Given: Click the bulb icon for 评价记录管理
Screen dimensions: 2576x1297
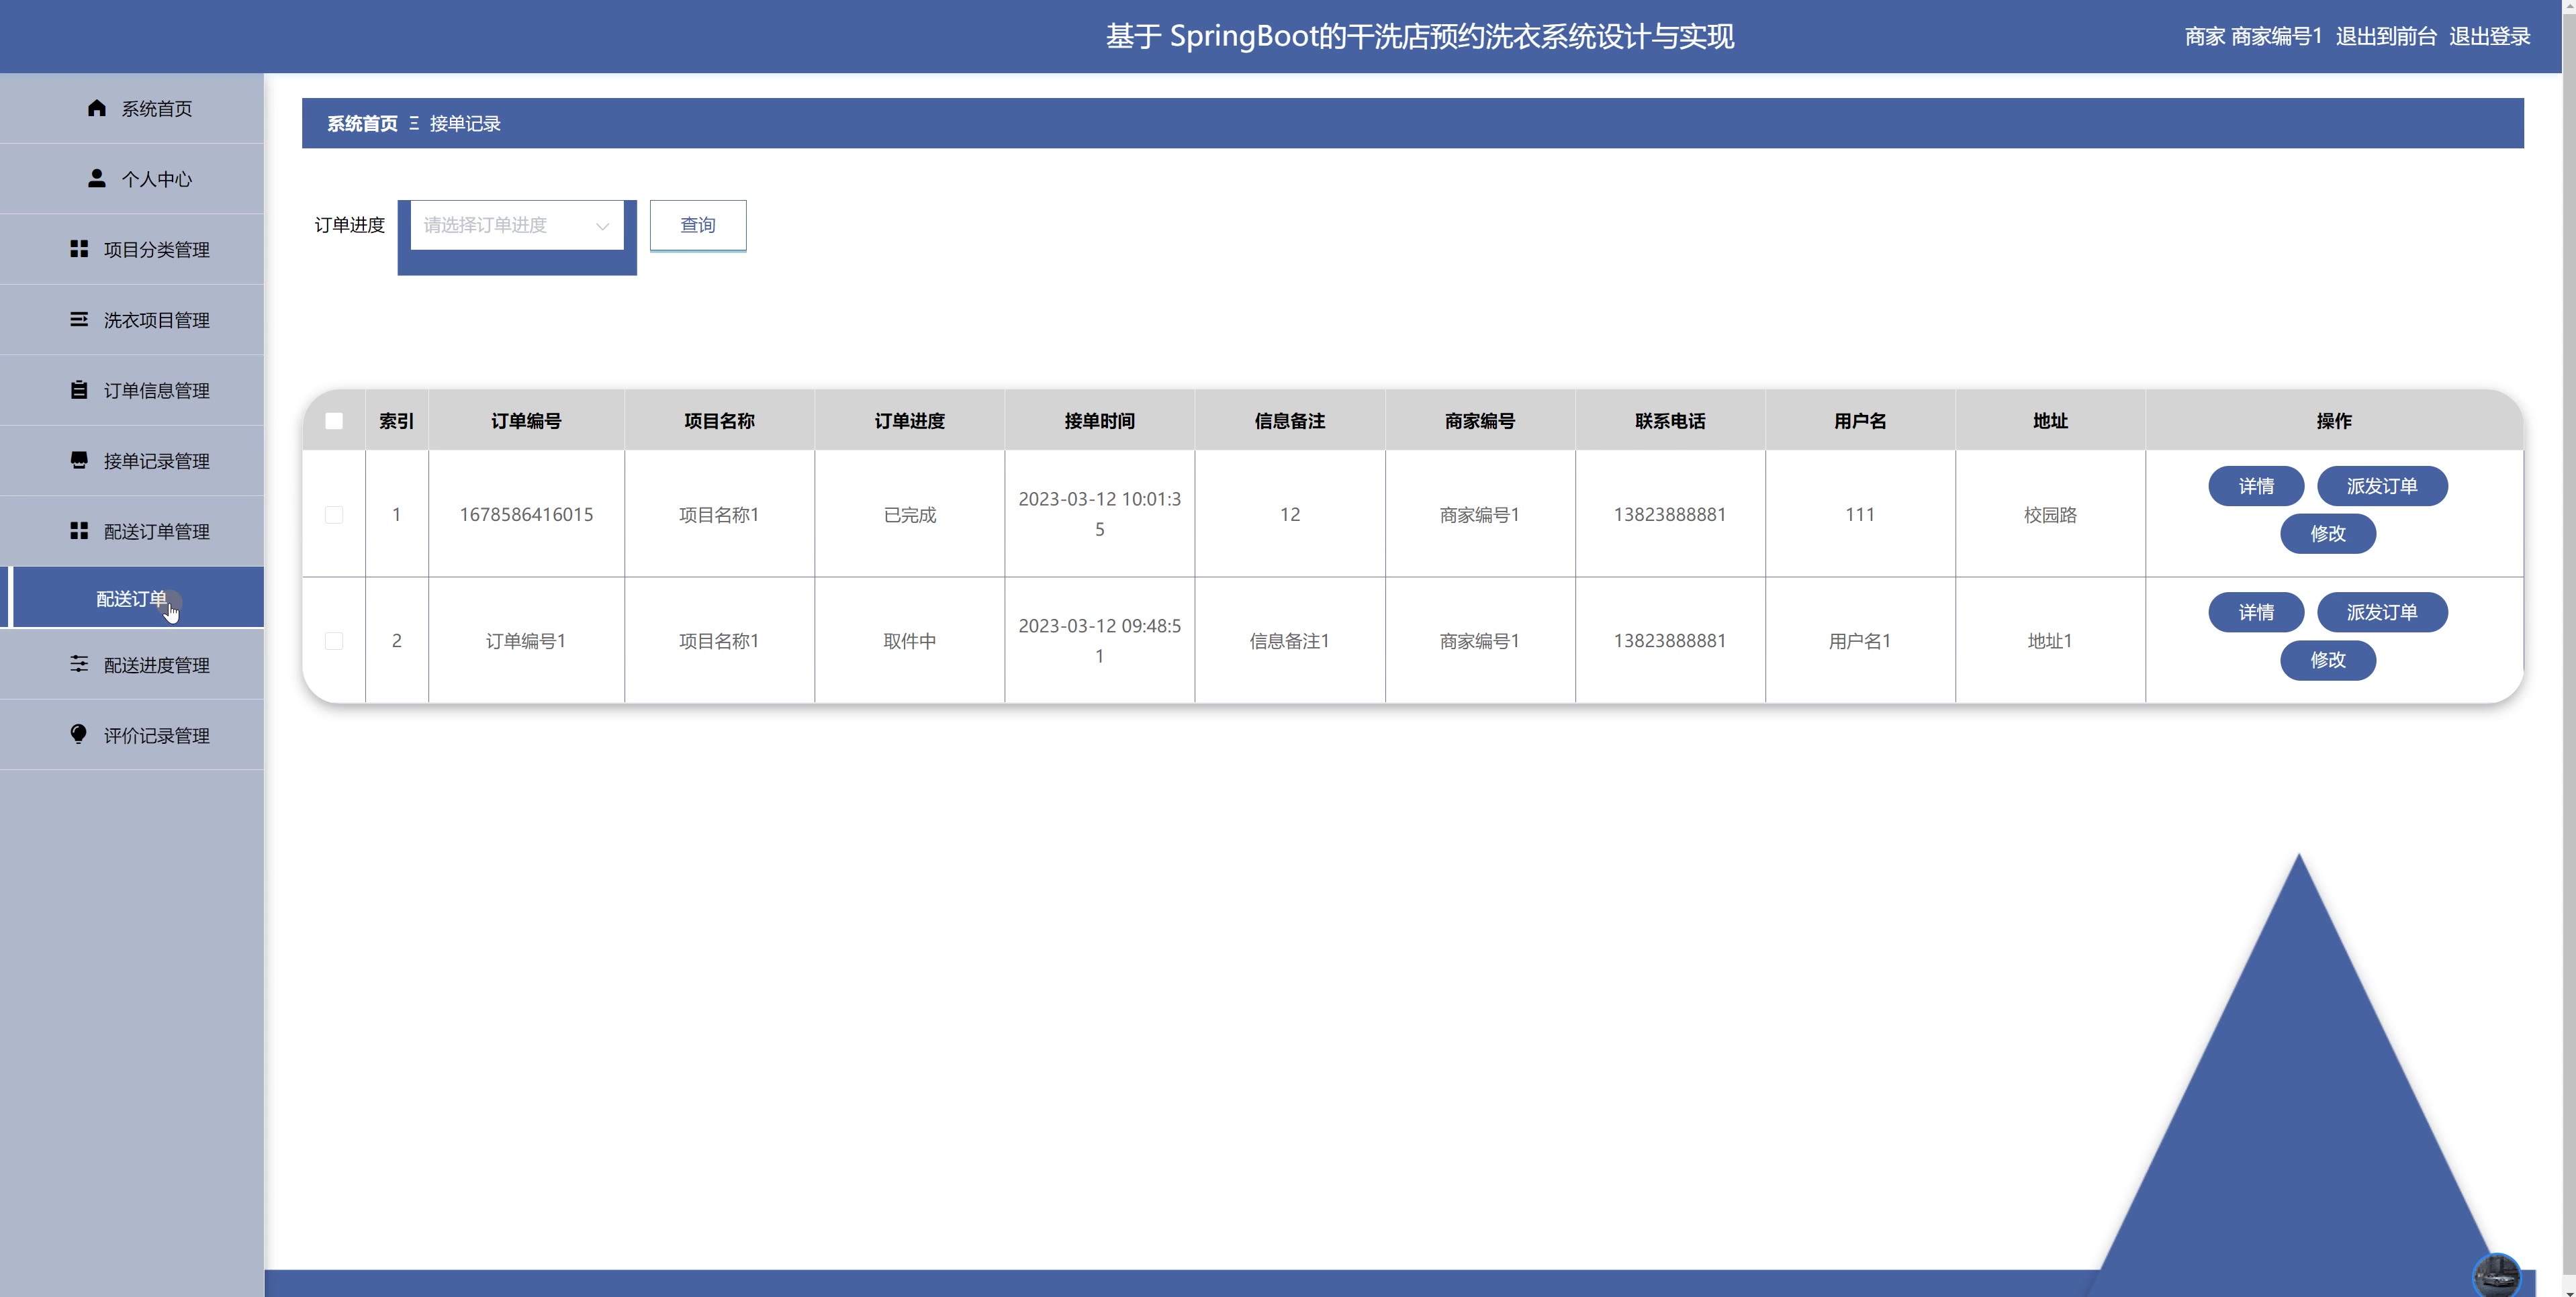Looking at the screenshot, I should coord(79,734).
